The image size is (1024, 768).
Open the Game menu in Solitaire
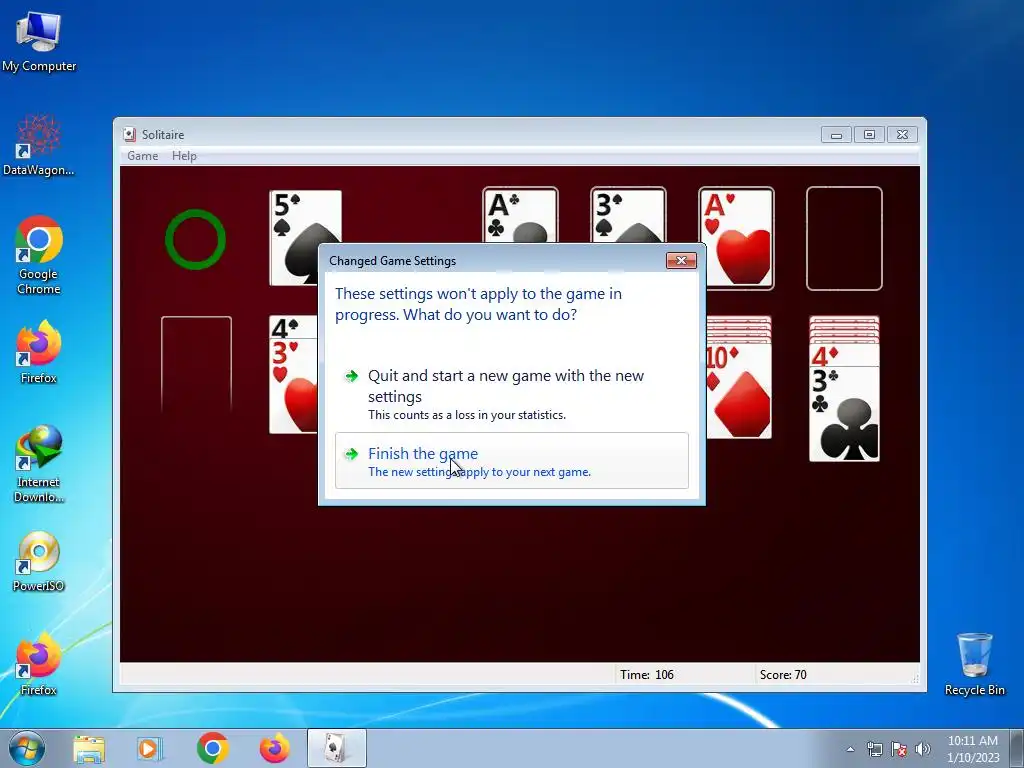coord(142,155)
